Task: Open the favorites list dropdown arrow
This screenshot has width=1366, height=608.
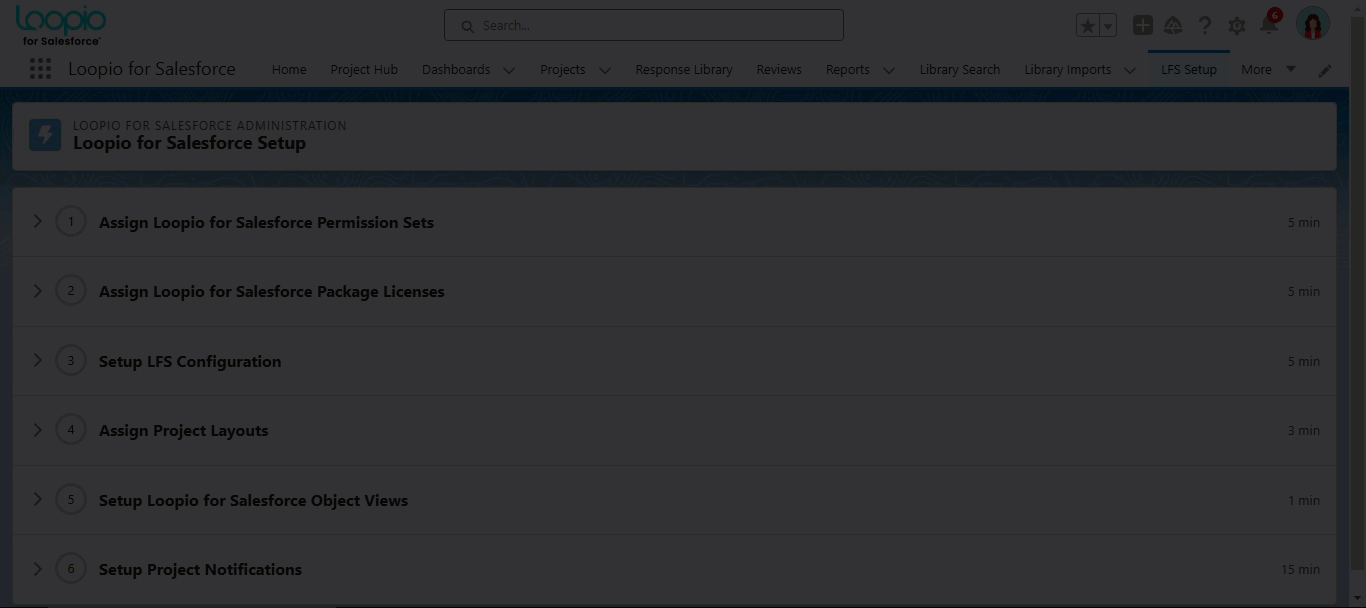Action: coord(1107,26)
